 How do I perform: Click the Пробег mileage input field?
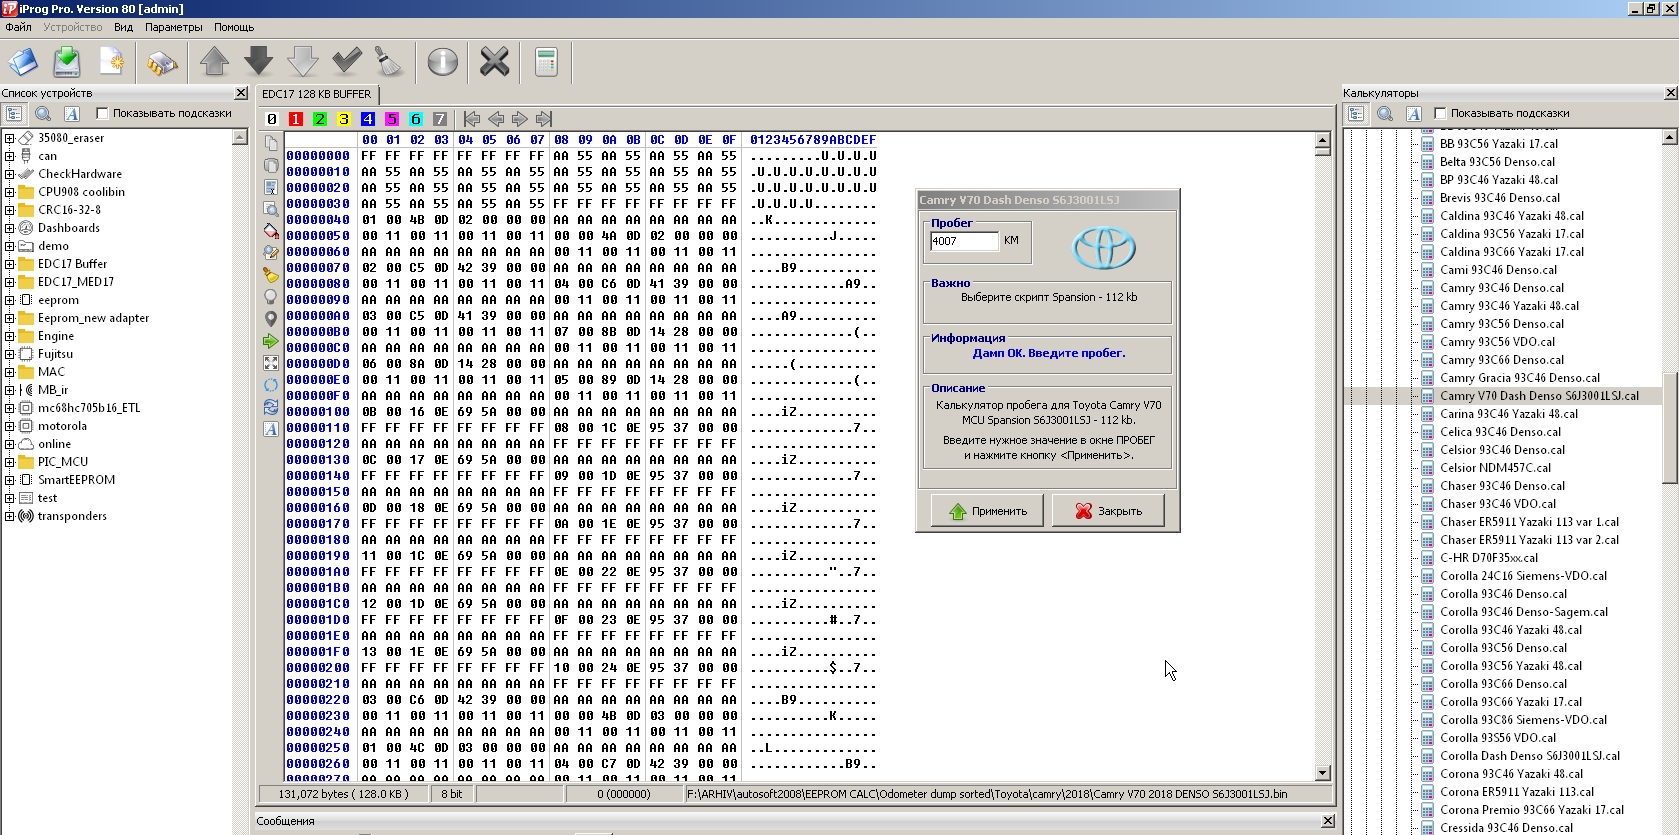tap(964, 241)
